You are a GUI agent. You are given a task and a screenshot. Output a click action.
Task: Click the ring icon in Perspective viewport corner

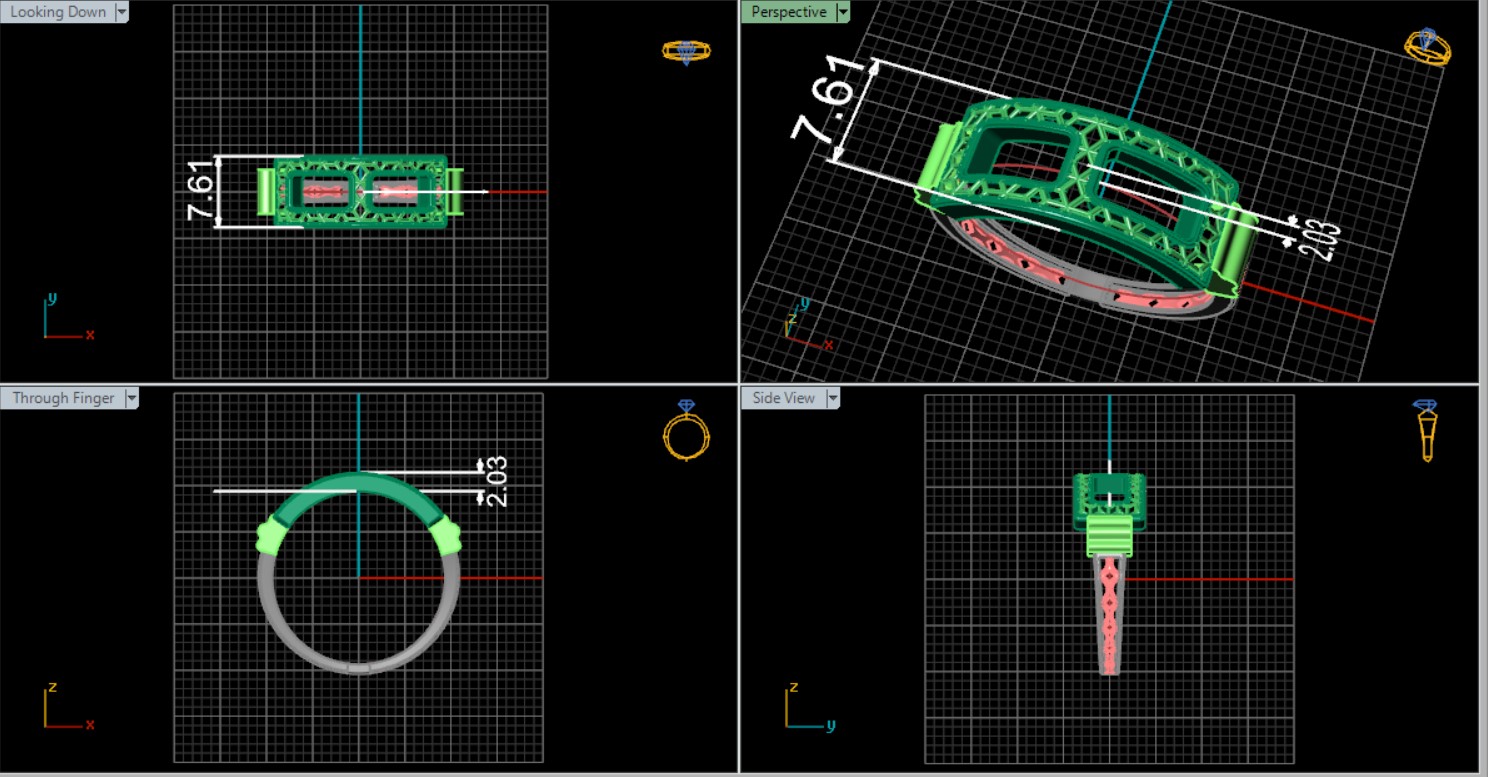[1427, 46]
